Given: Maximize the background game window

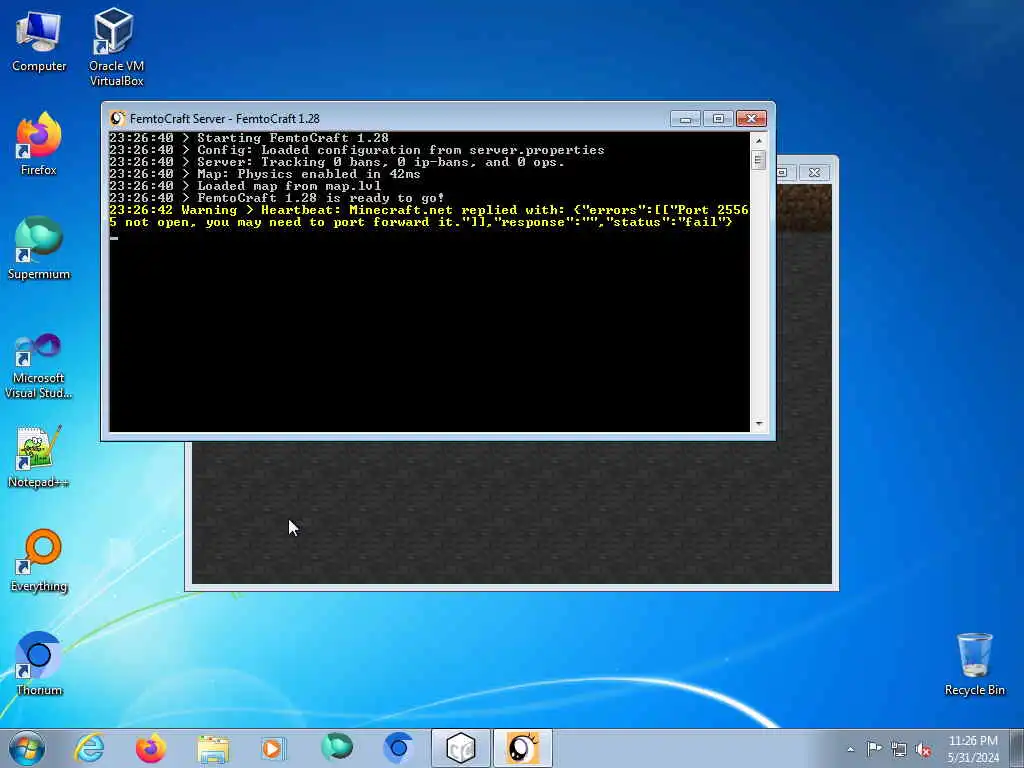Looking at the screenshot, I should pos(784,172).
